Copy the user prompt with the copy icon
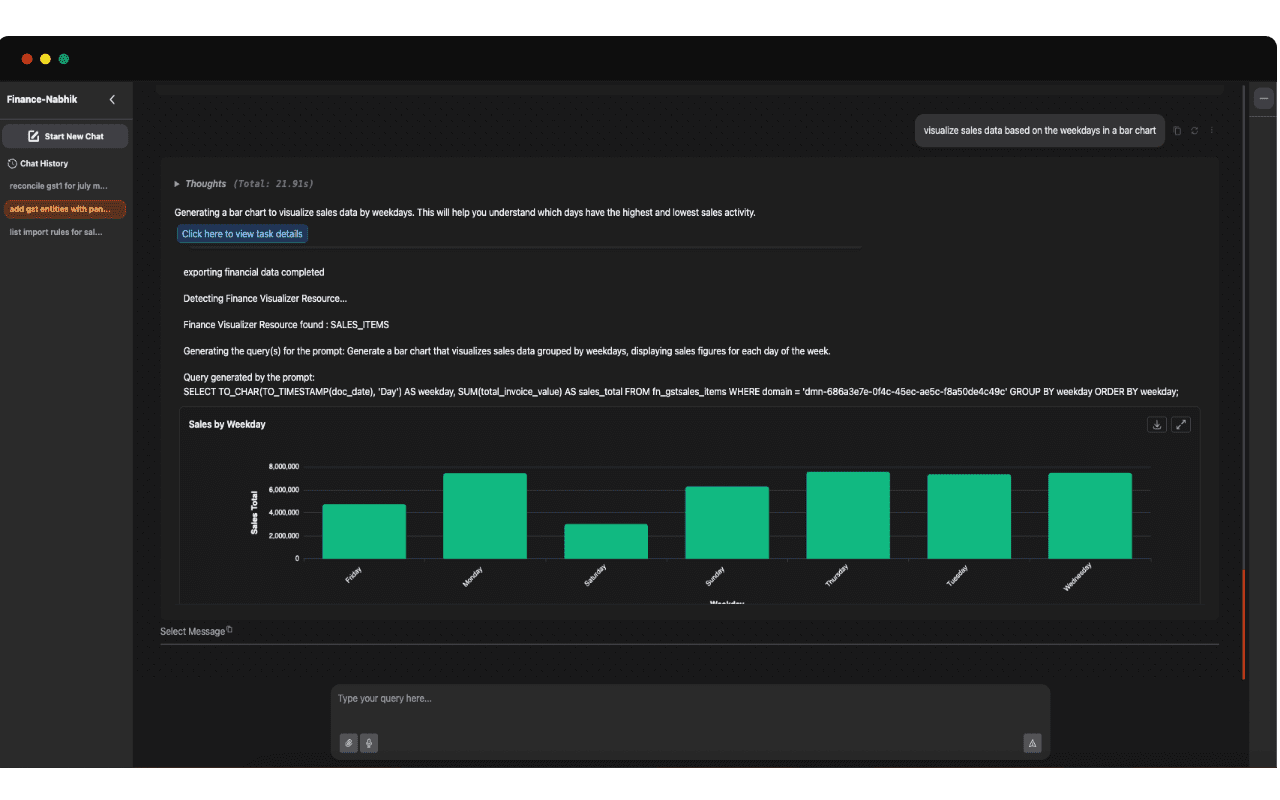The width and height of the screenshot is (1280, 800). [x=1177, y=131]
